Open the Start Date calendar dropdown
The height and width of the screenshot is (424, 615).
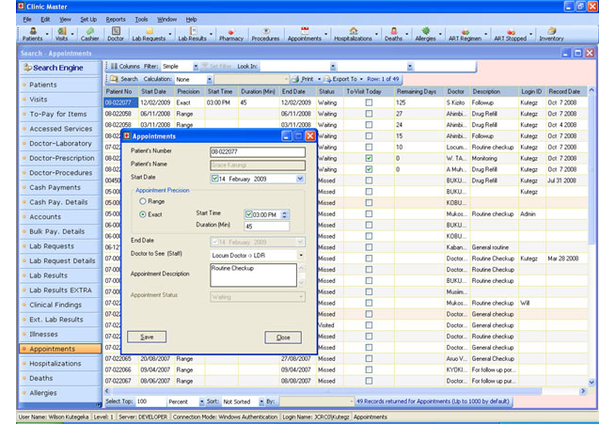point(300,178)
